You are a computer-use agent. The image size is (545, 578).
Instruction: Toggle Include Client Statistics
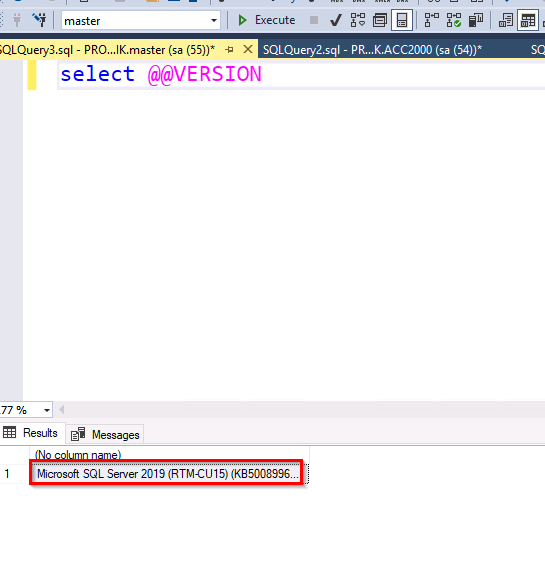point(476,20)
